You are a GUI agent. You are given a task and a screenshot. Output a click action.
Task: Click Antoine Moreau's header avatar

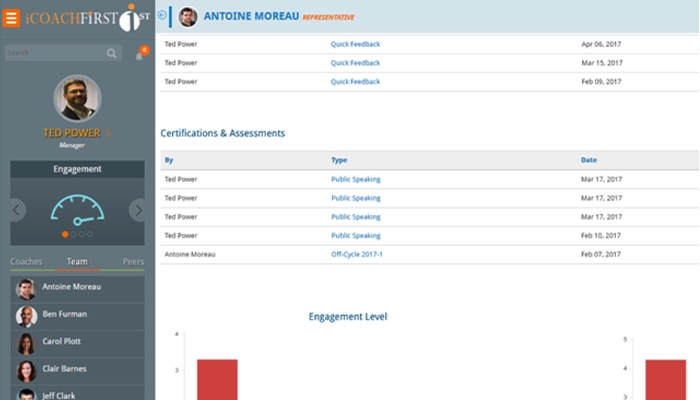point(188,16)
